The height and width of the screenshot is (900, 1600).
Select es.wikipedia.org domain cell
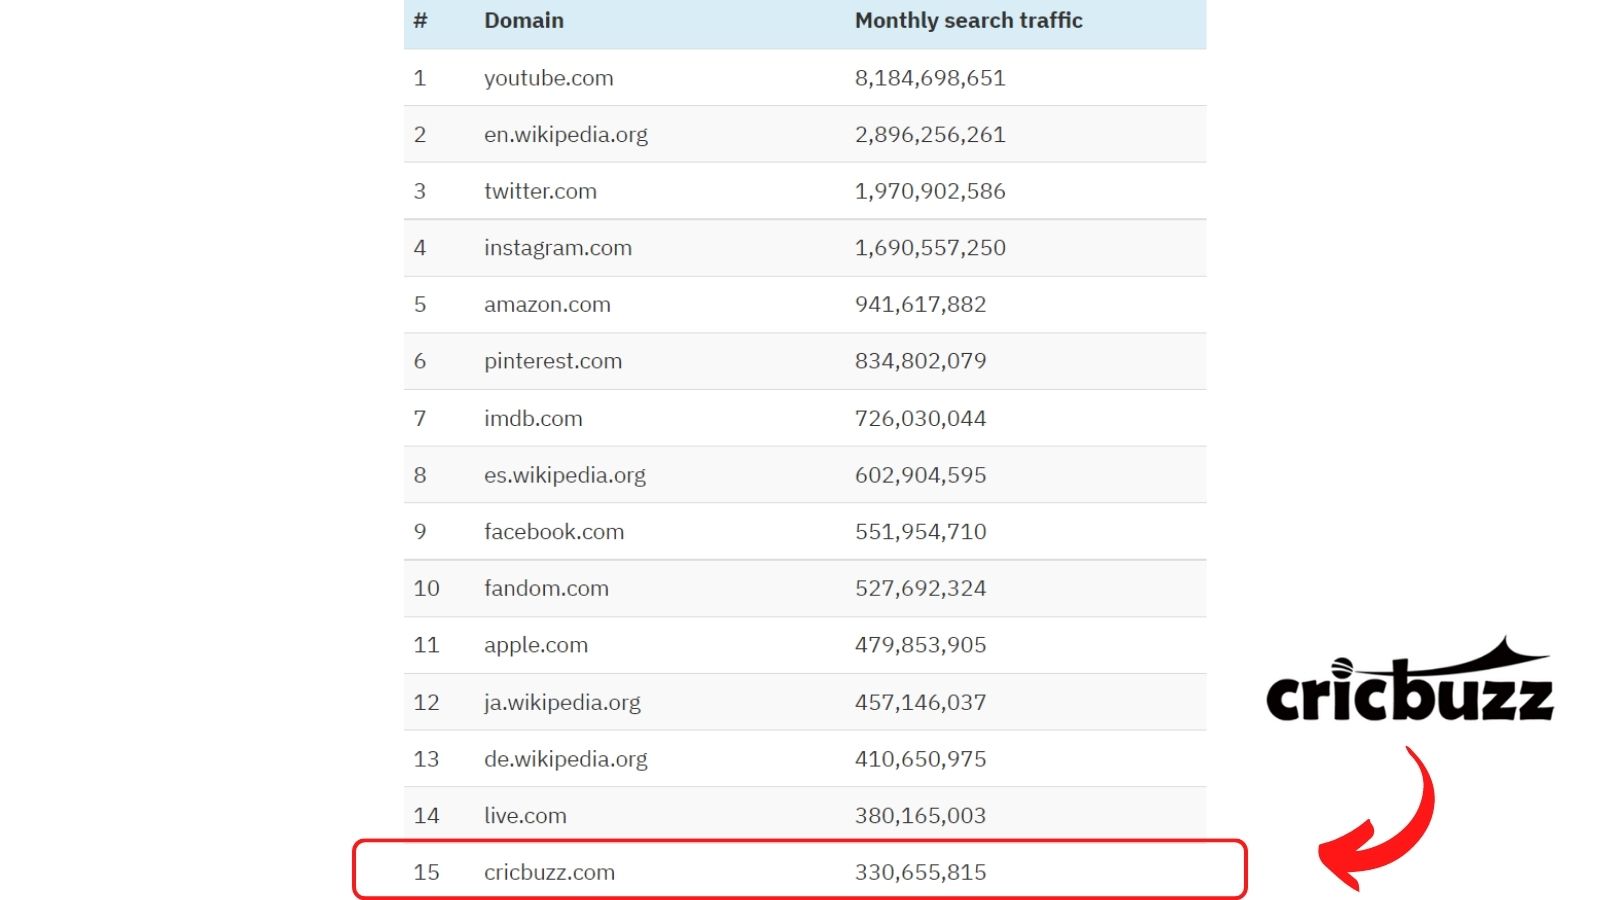565,475
